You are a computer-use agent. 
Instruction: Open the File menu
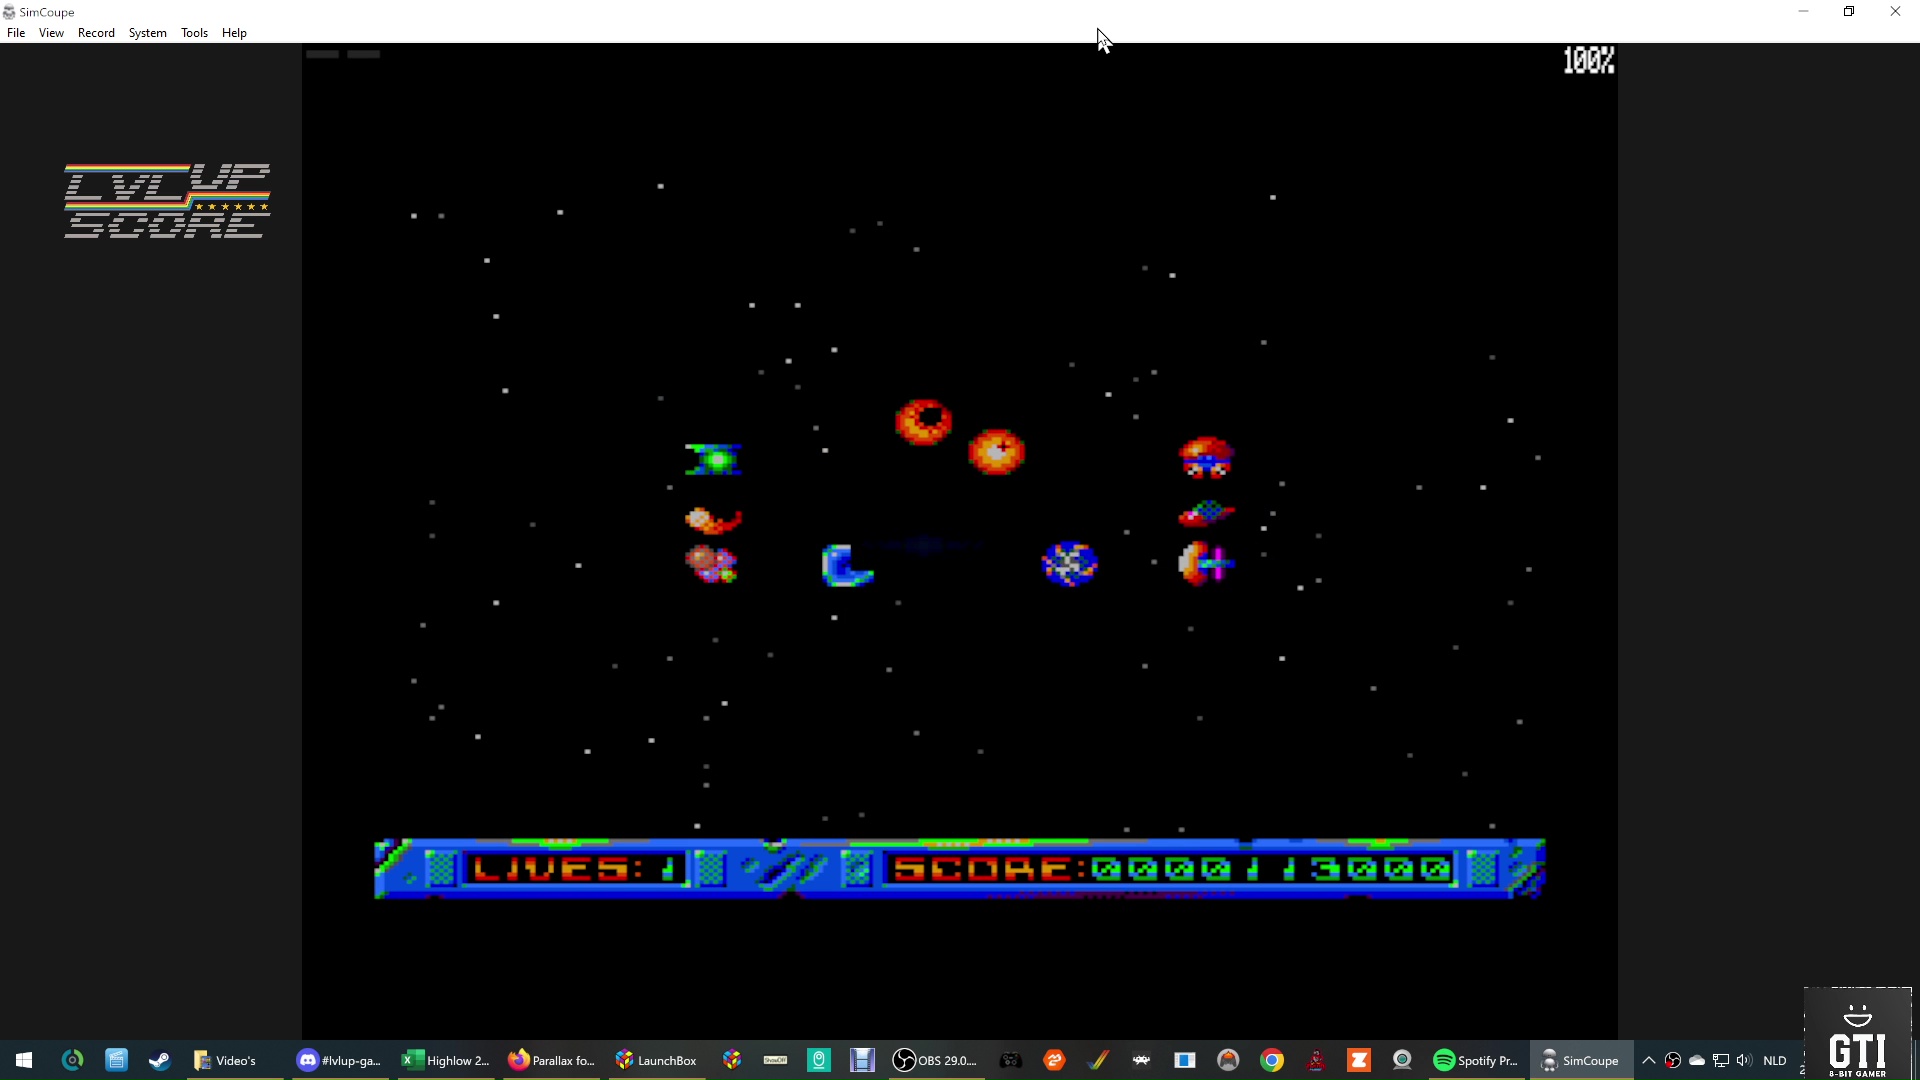coord(16,33)
